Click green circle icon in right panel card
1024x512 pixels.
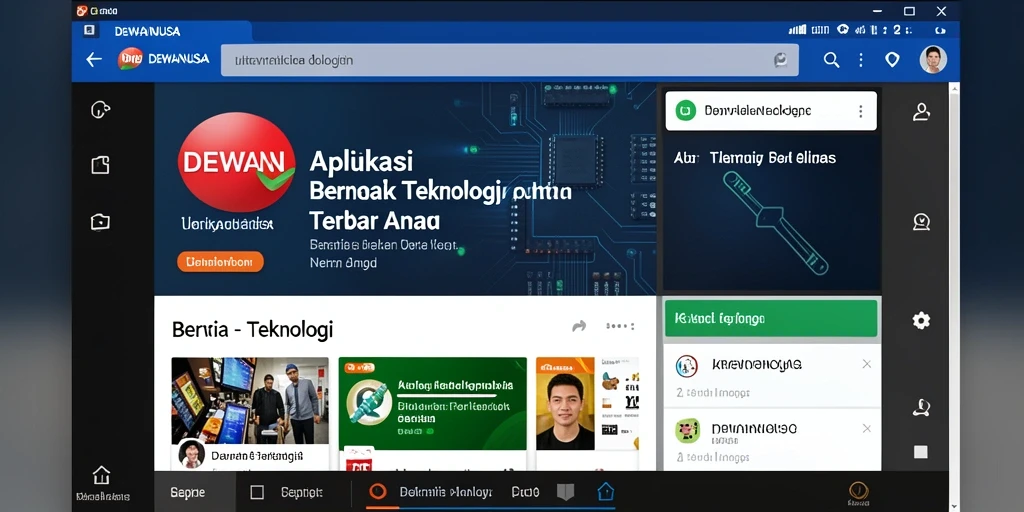point(685,110)
